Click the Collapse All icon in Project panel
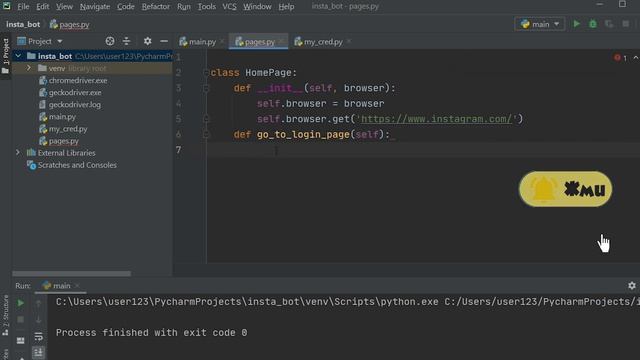Viewport: 640px width, 360px height. coord(127,41)
